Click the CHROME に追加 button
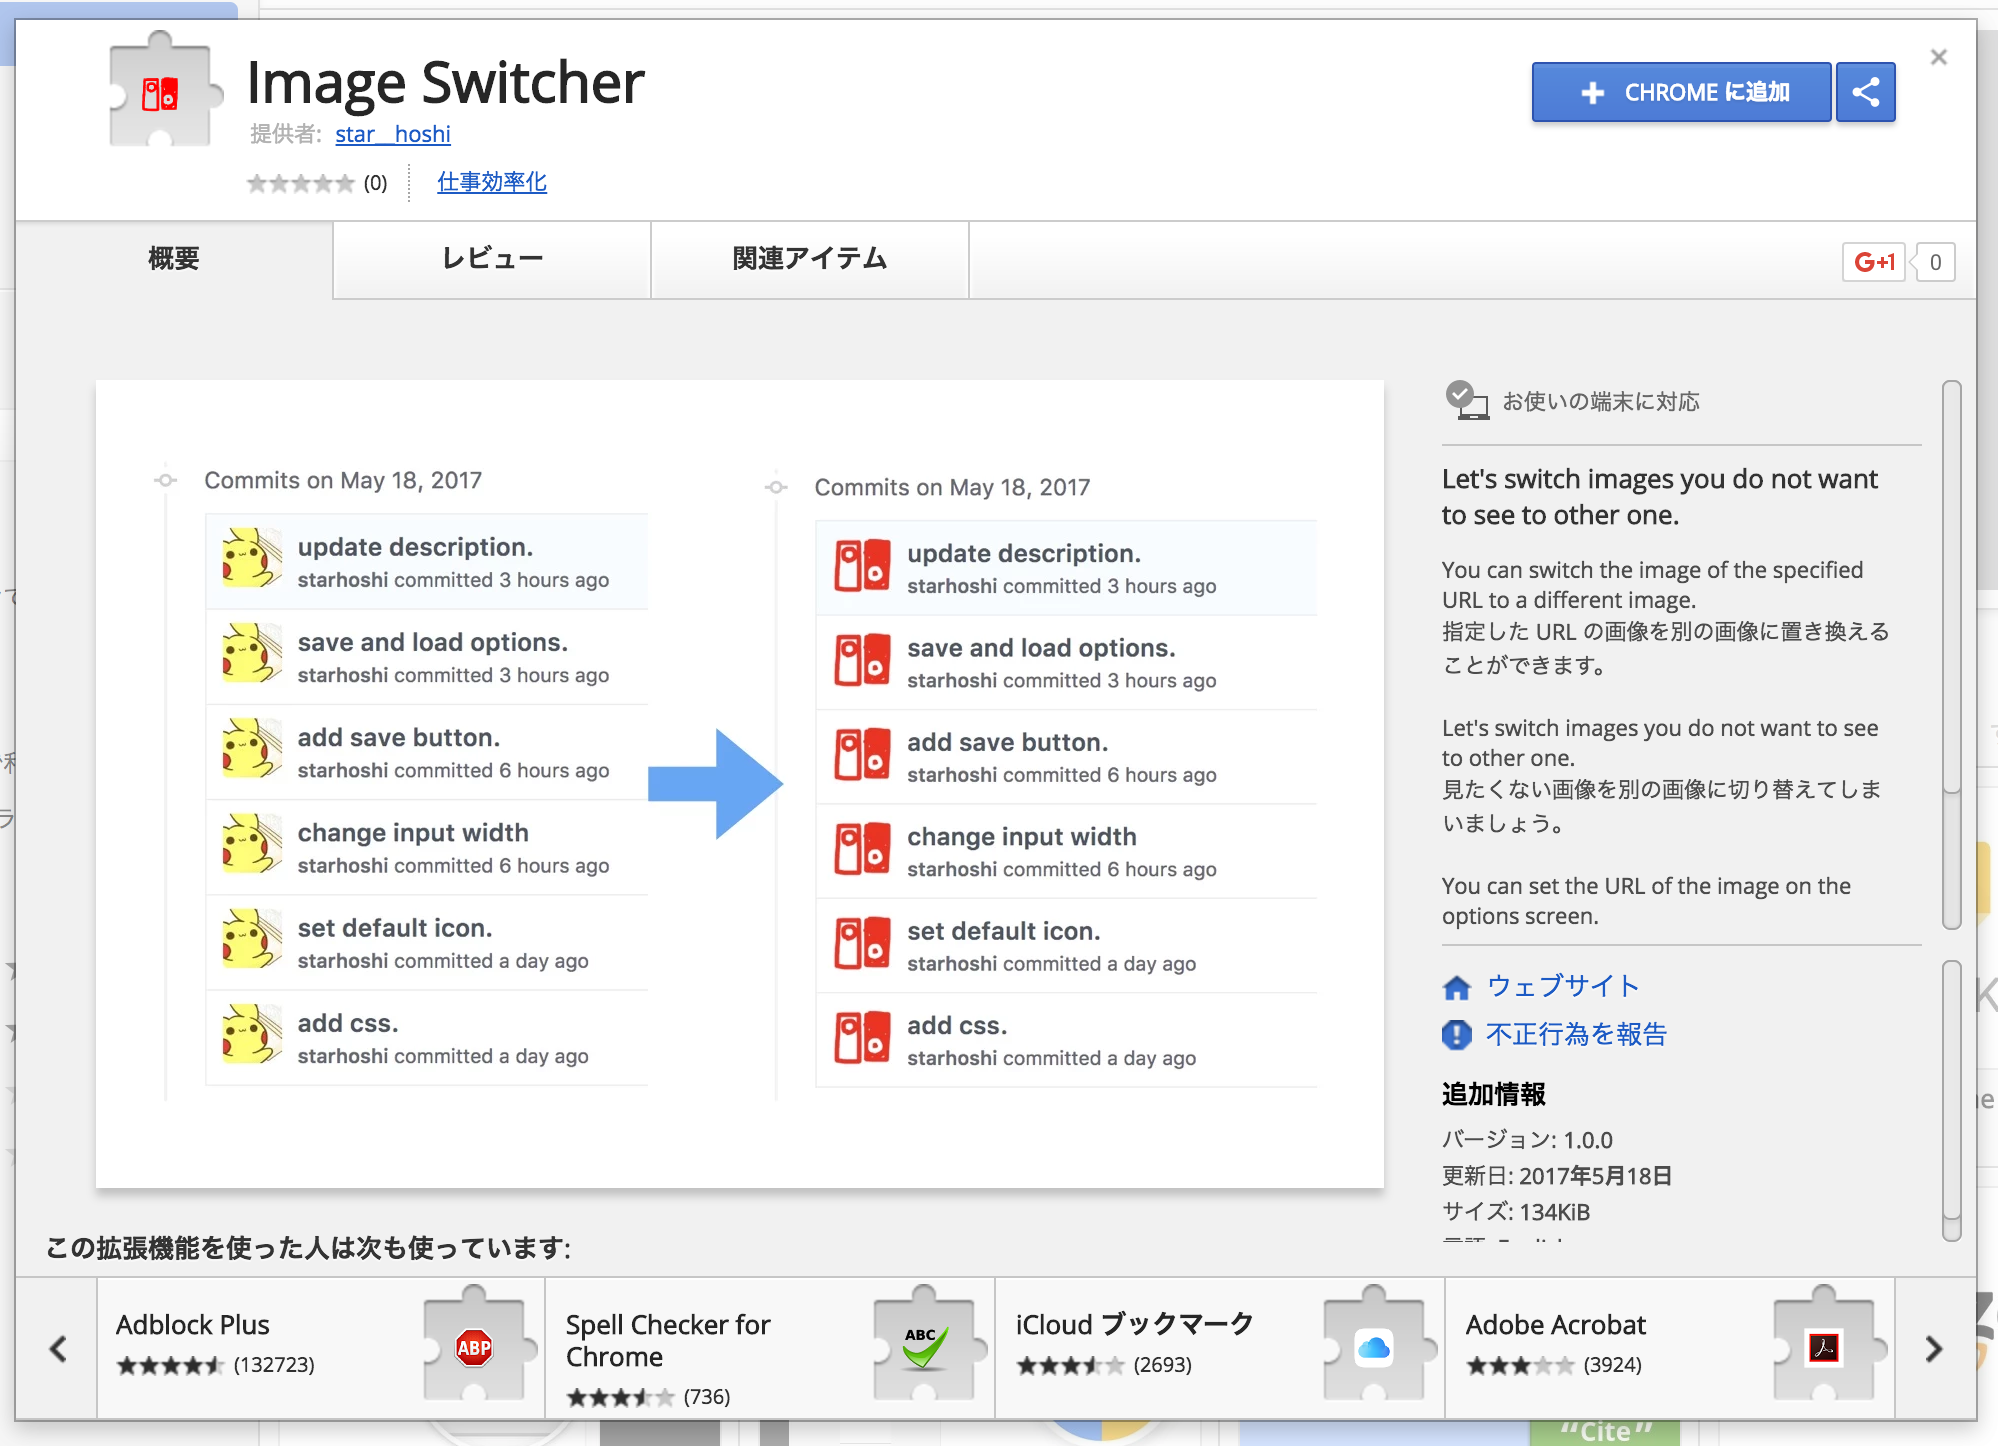This screenshot has width=1998, height=1446. (x=1681, y=92)
